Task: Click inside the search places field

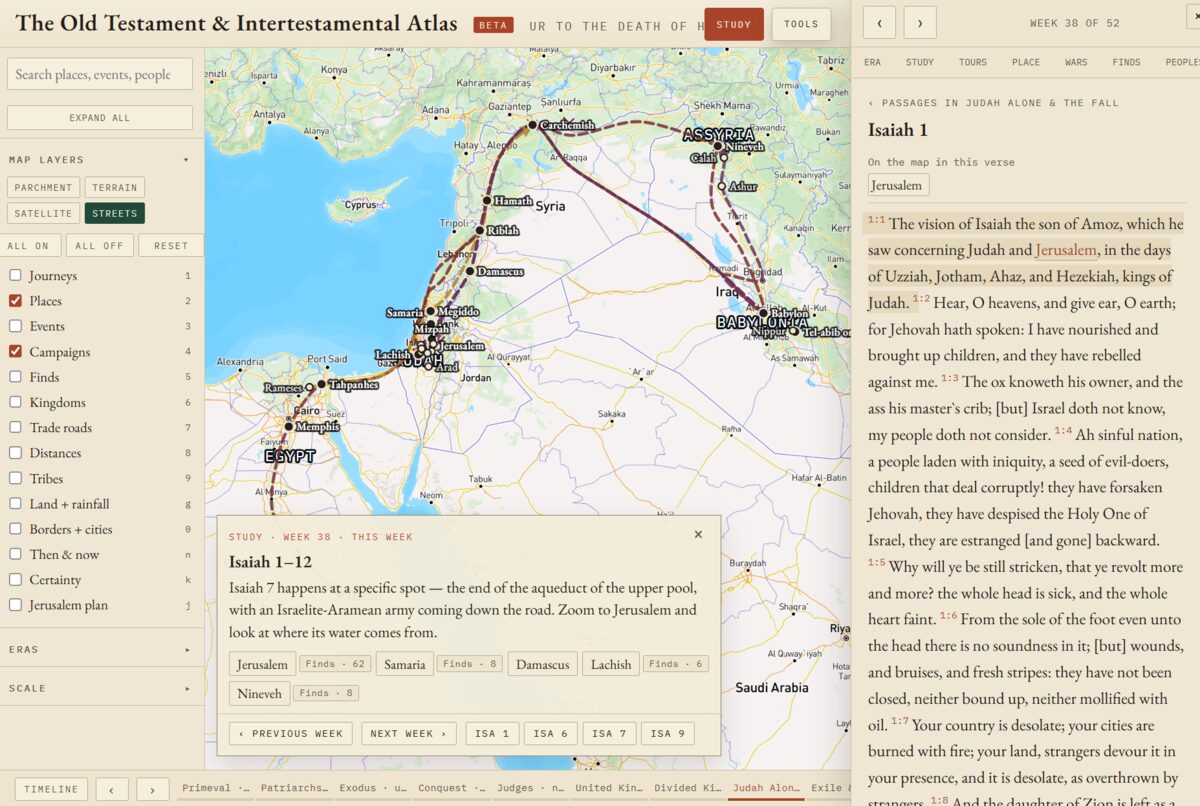Action: (100, 74)
